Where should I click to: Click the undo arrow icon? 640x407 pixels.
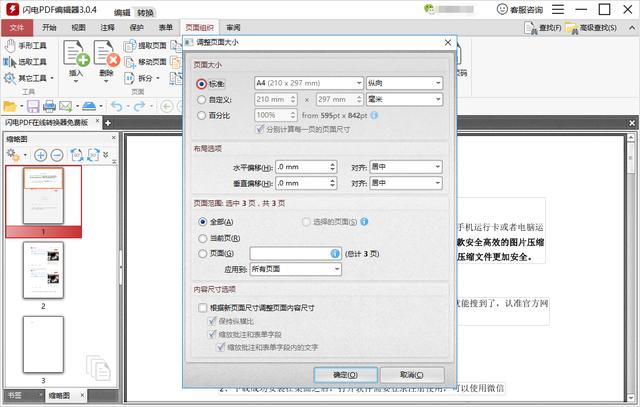click(x=117, y=105)
